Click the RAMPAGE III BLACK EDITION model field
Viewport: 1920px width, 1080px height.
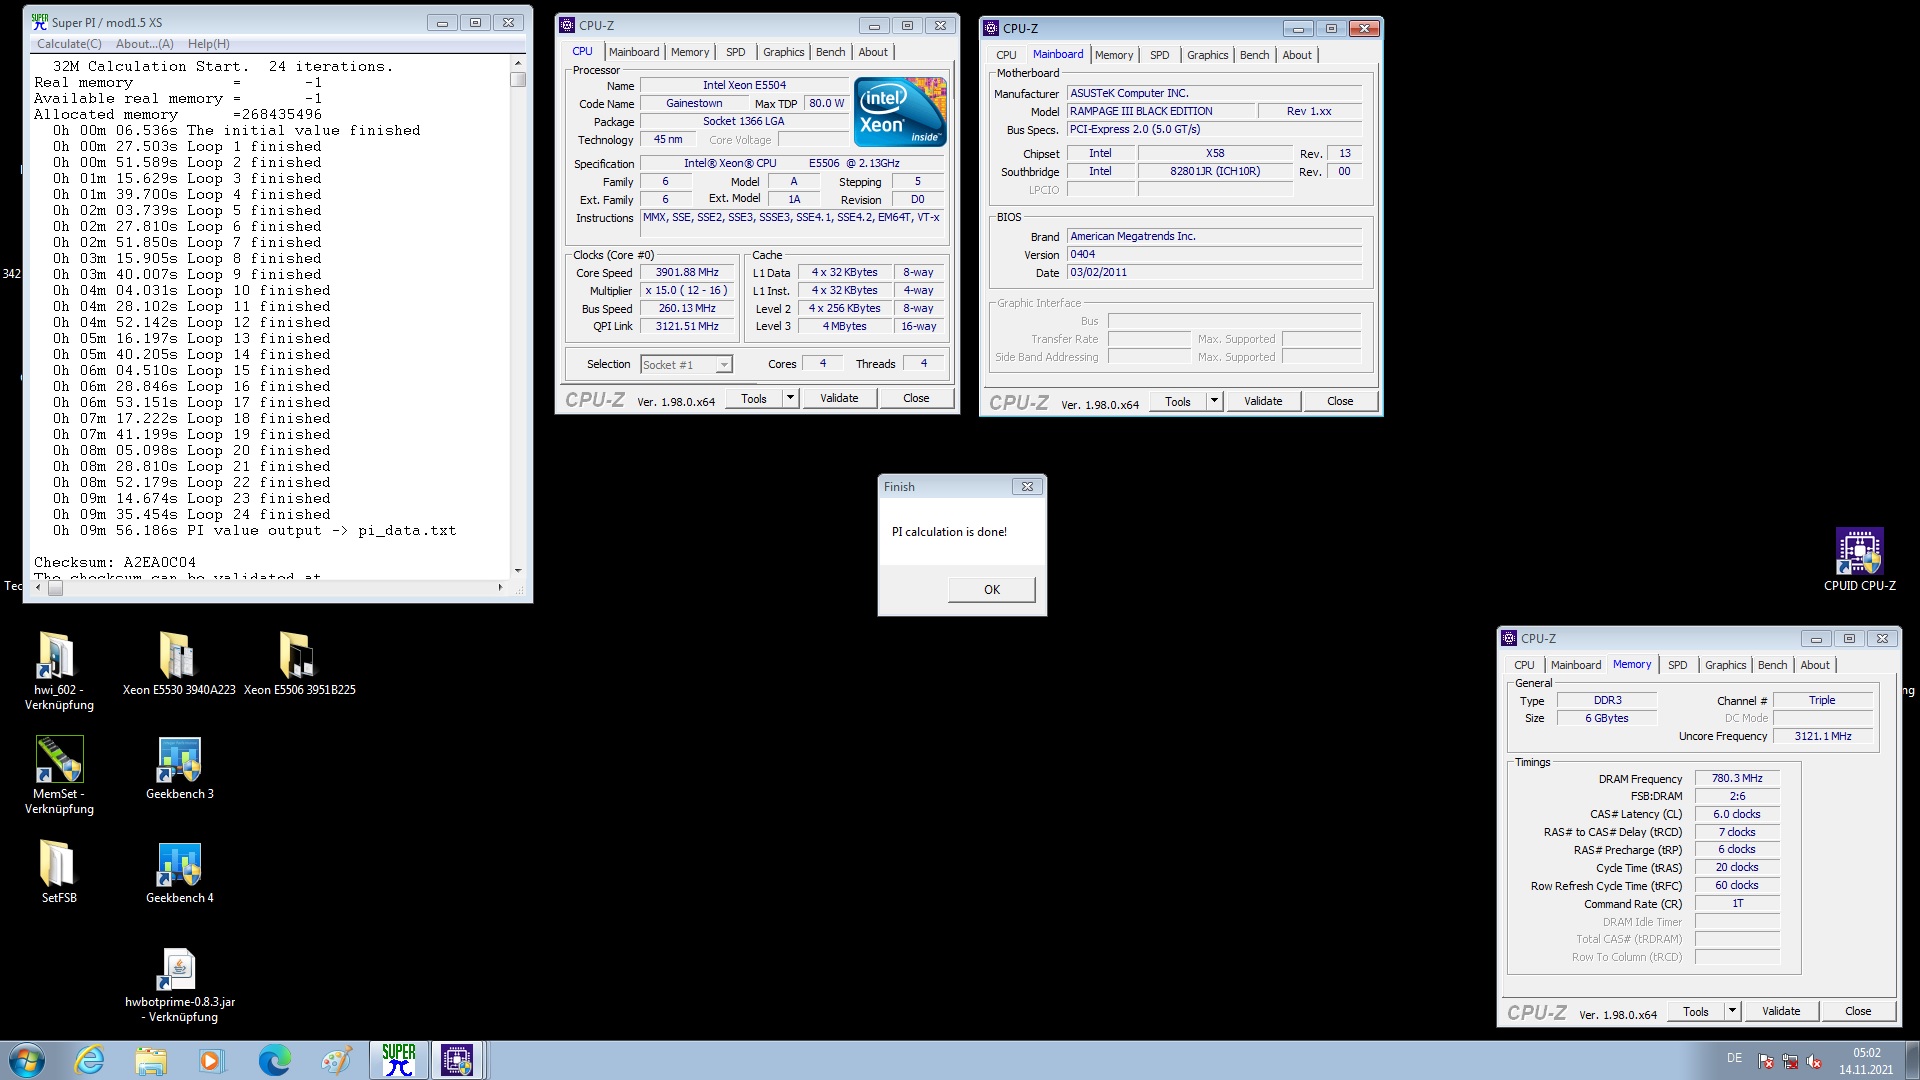coord(1159,111)
